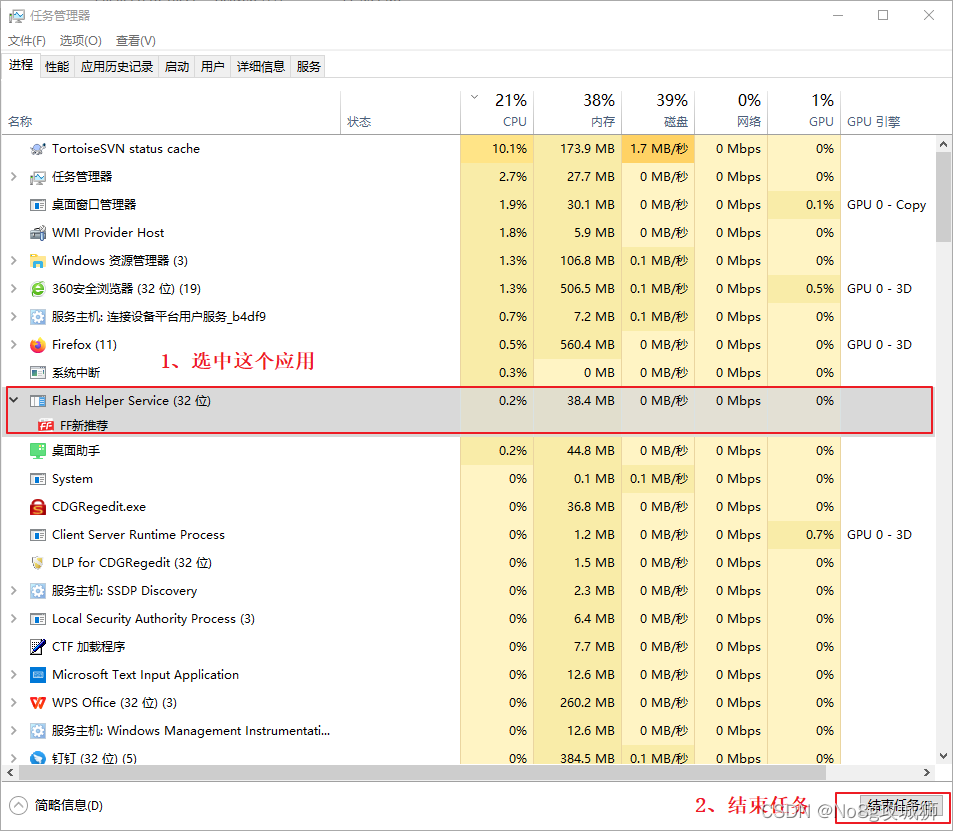Viewport: 953px width, 831px height.
Task: Expand the Windows 资源管理器 (3) group
Action: coord(13,261)
